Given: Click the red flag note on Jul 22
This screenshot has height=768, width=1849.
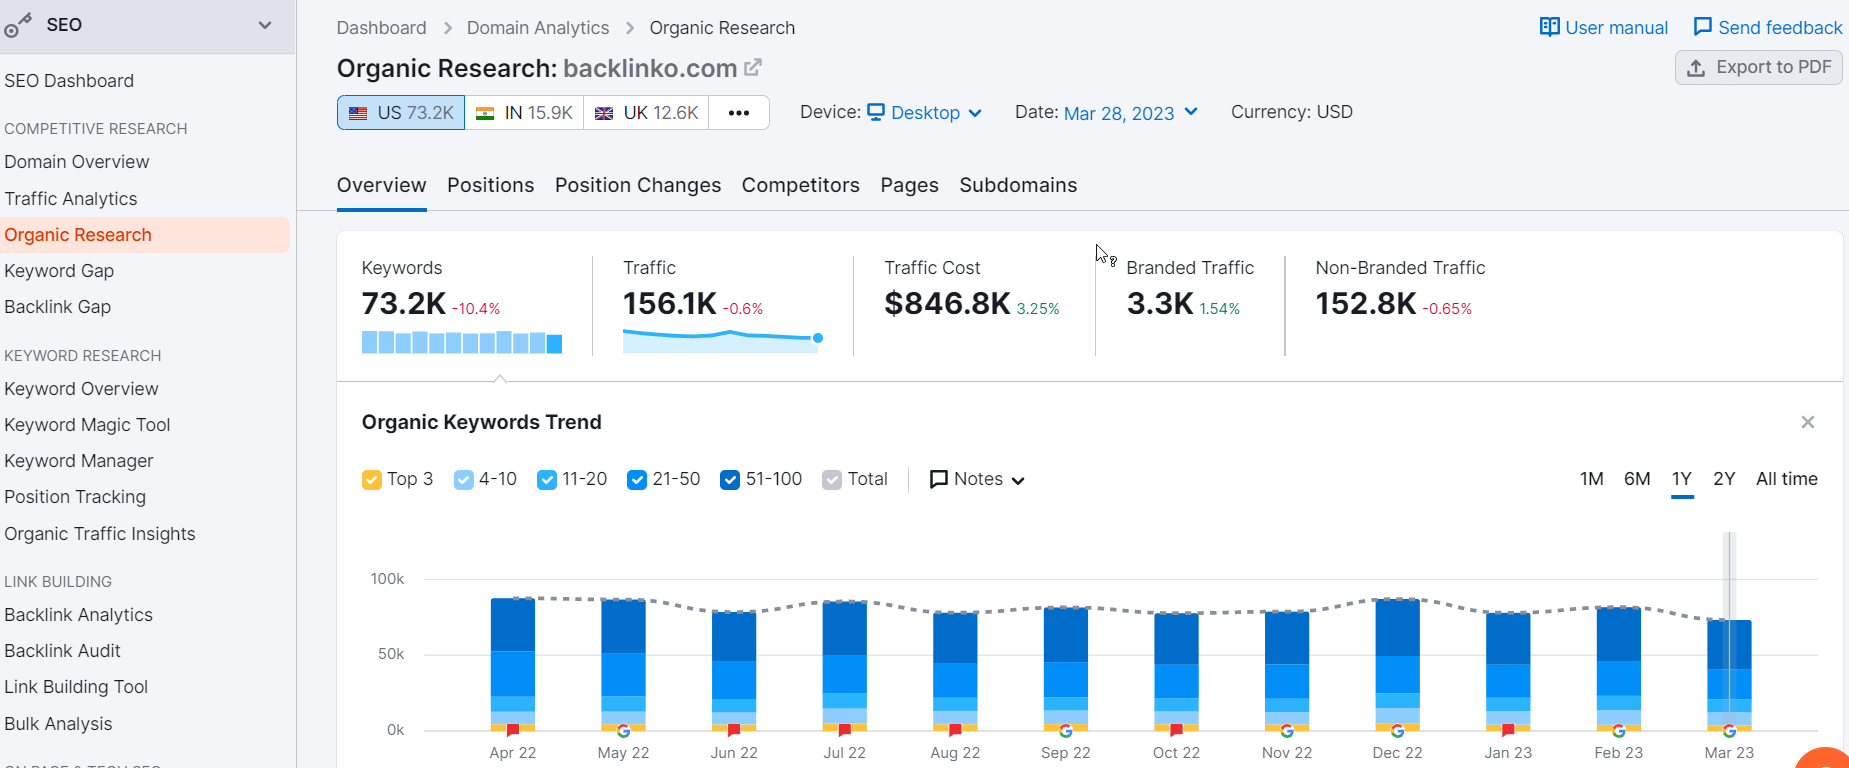Looking at the screenshot, I should (x=845, y=730).
